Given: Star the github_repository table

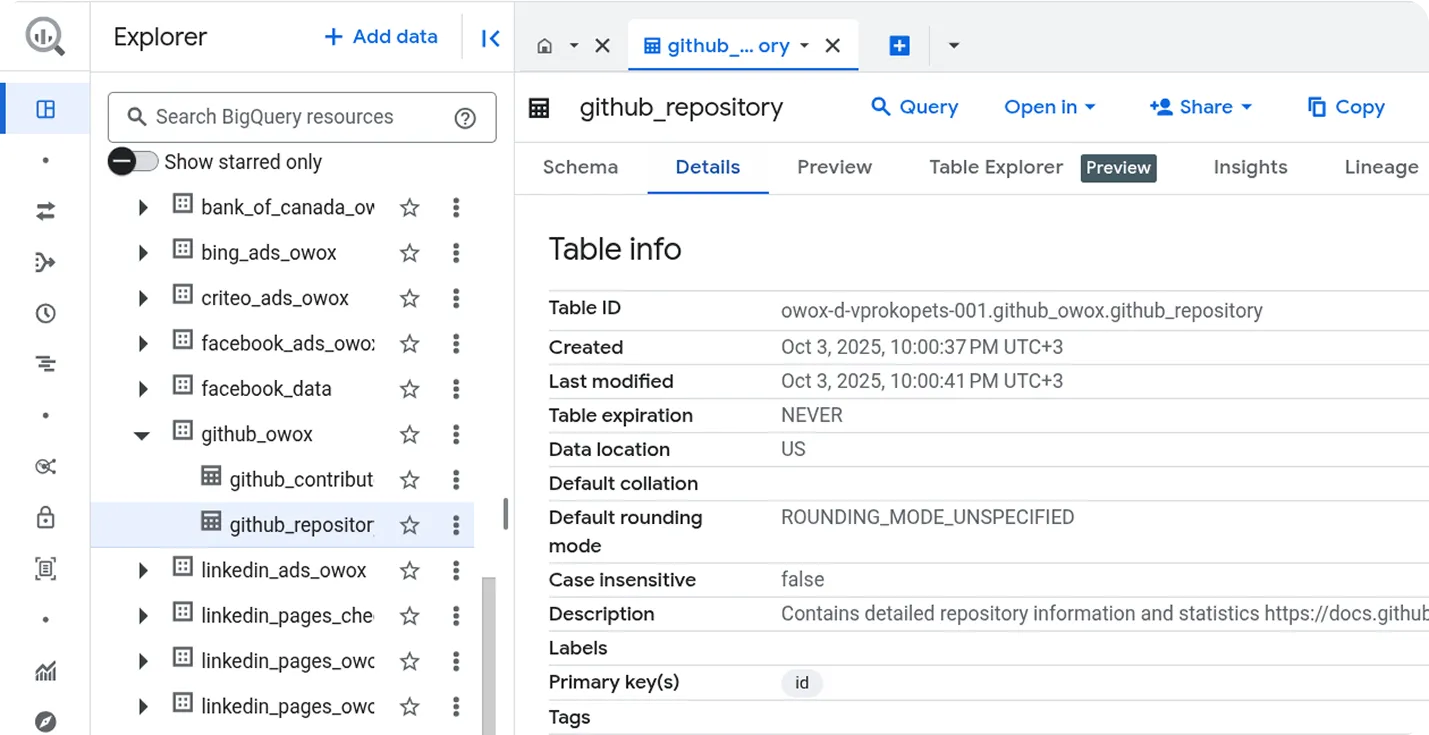Looking at the screenshot, I should [409, 524].
